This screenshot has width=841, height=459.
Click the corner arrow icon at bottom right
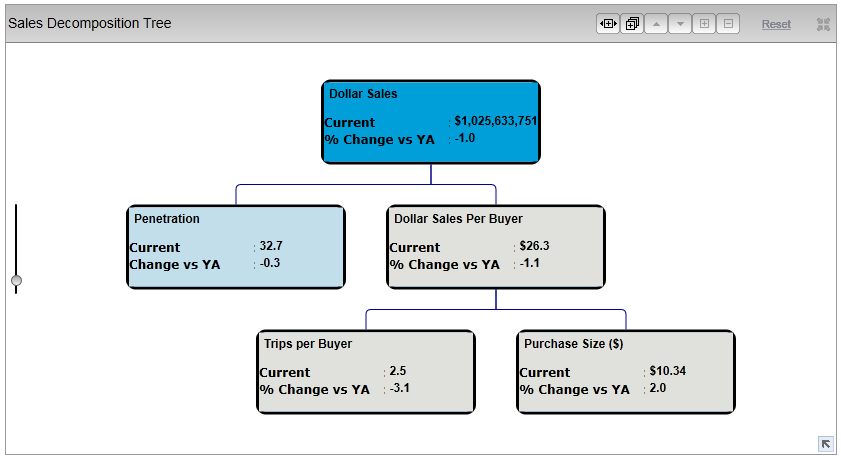click(x=825, y=443)
